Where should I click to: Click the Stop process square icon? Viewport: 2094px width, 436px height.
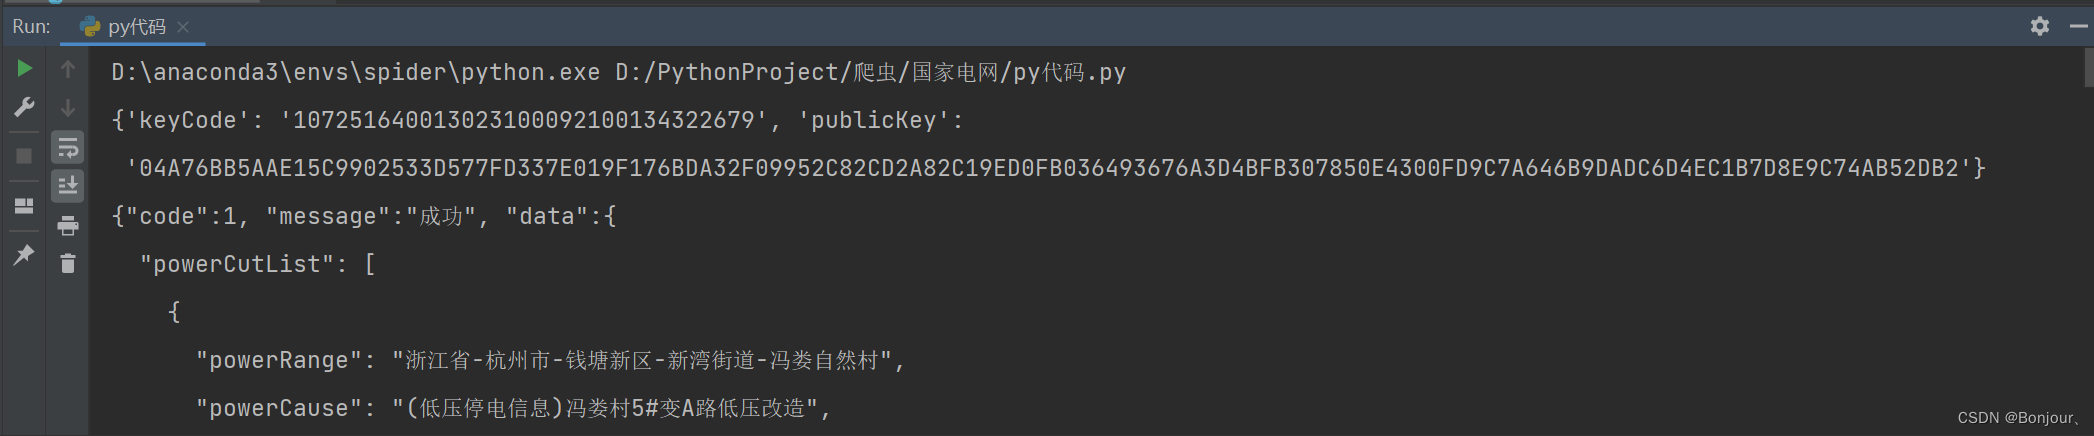pos(25,156)
